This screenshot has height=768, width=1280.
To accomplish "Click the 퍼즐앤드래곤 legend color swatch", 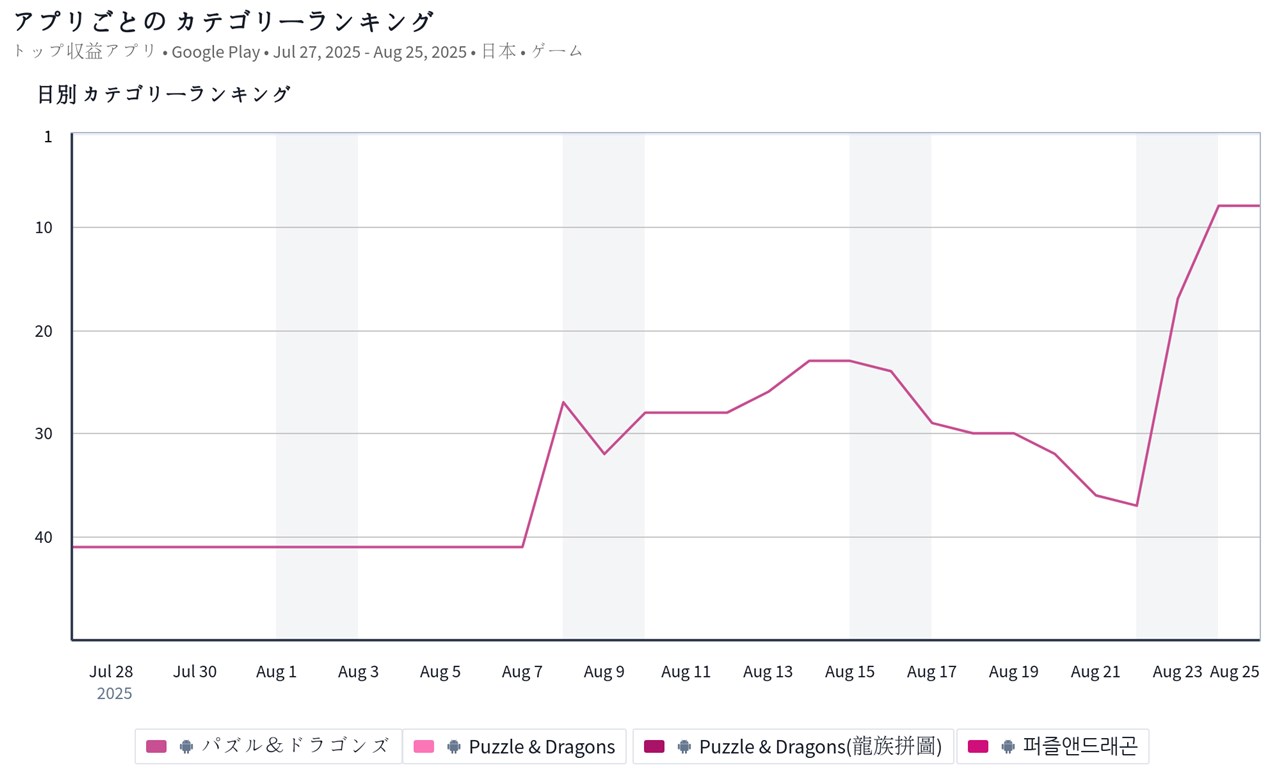I will (x=978, y=746).
